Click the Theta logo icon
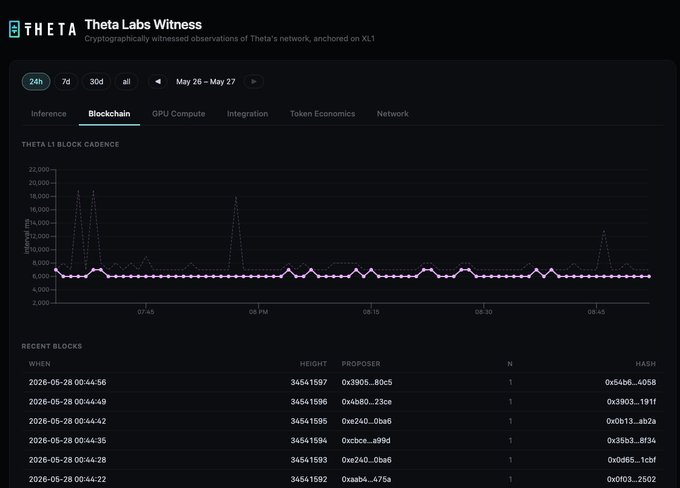 [x=14, y=29]
